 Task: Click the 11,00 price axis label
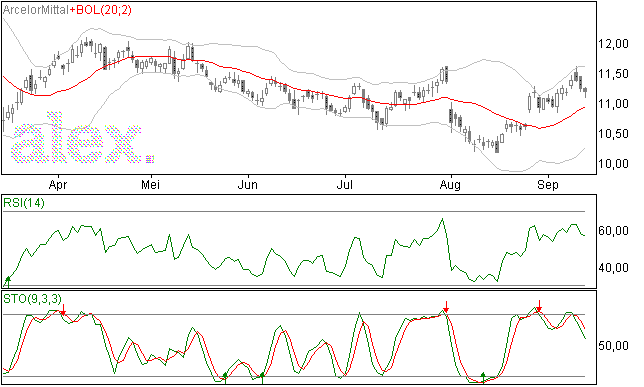pos(614,104)
